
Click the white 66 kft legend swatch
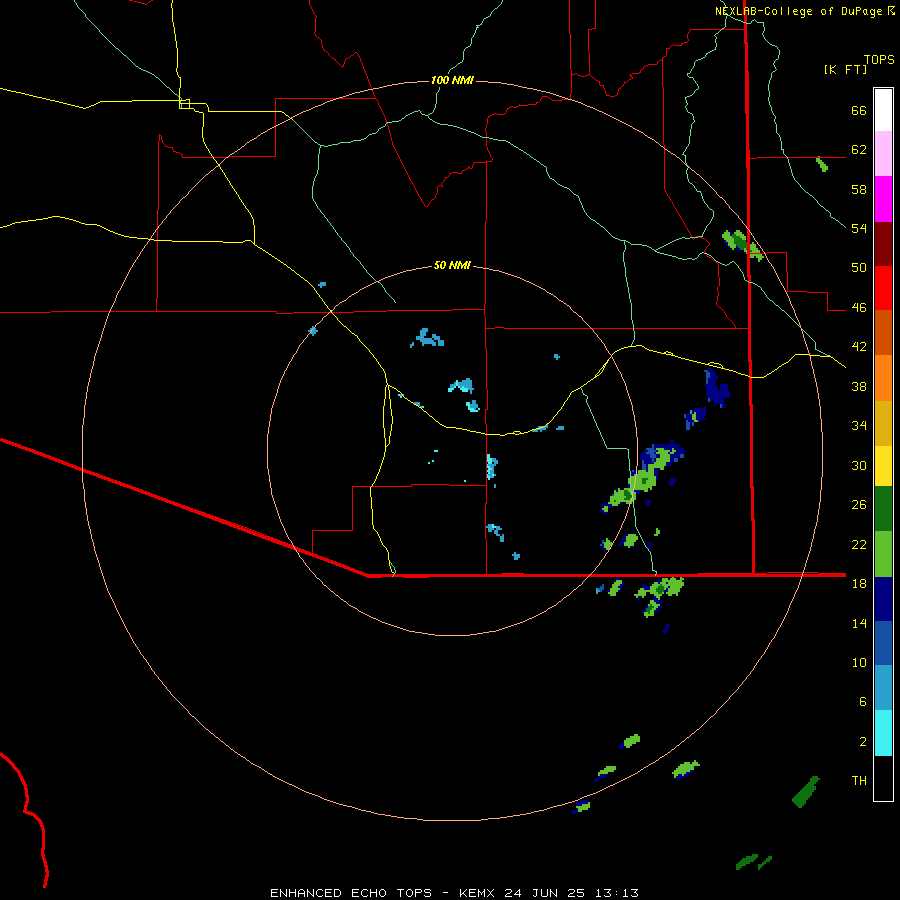883,110
